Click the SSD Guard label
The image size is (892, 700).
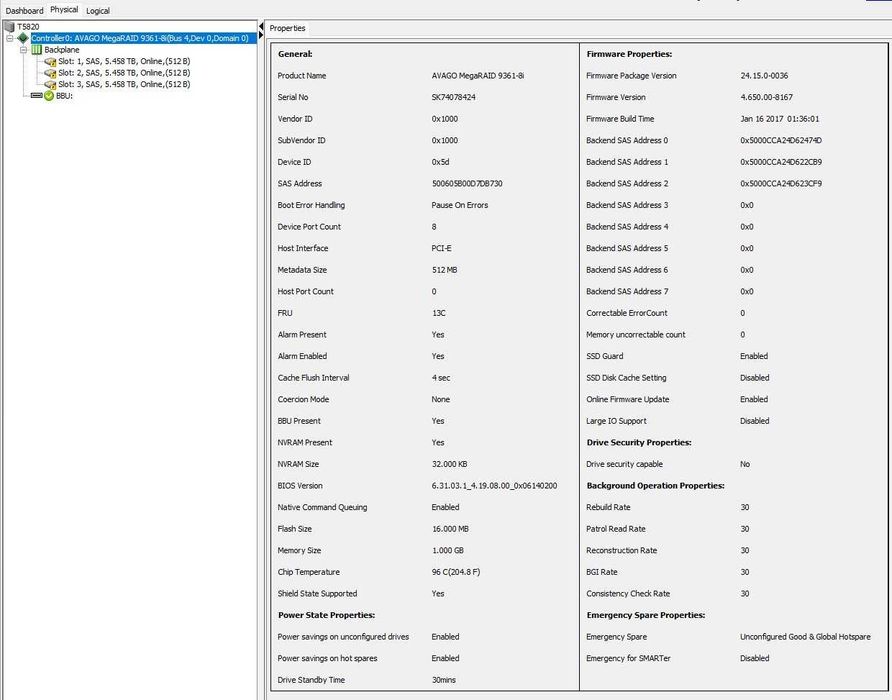coord(605,356)
